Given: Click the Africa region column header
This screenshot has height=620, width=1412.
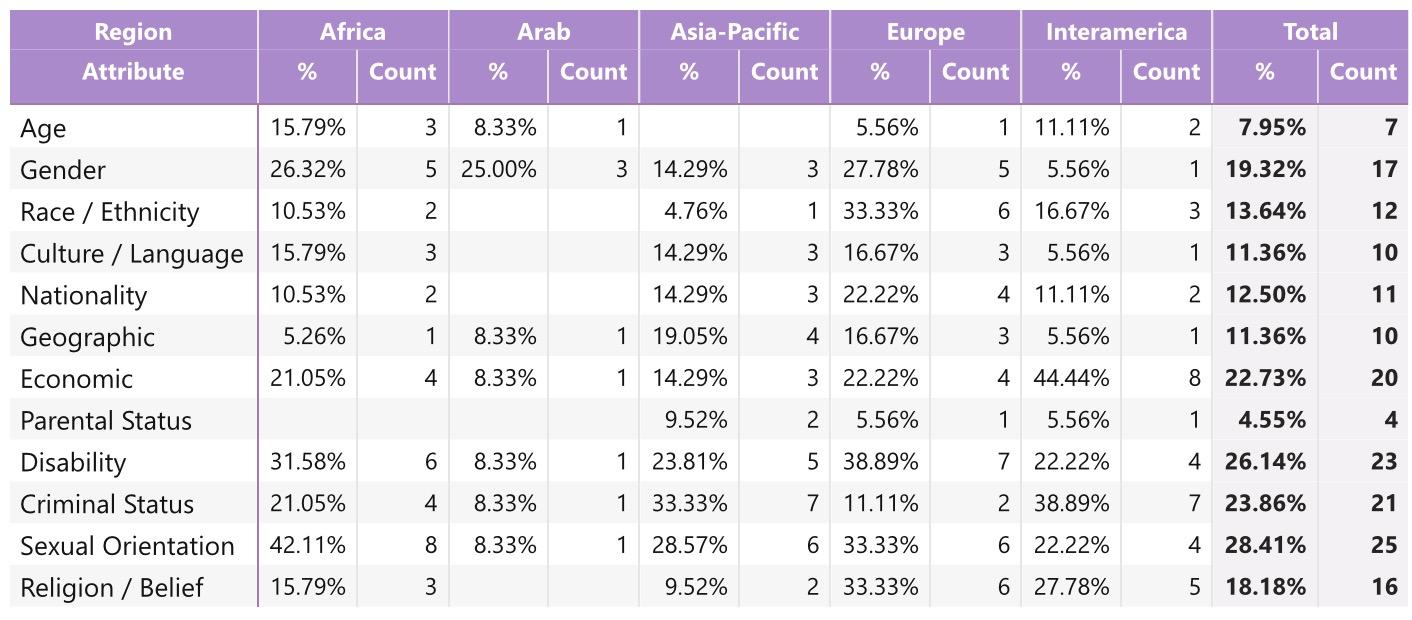Looking at the screenshot, I should 352,31.
